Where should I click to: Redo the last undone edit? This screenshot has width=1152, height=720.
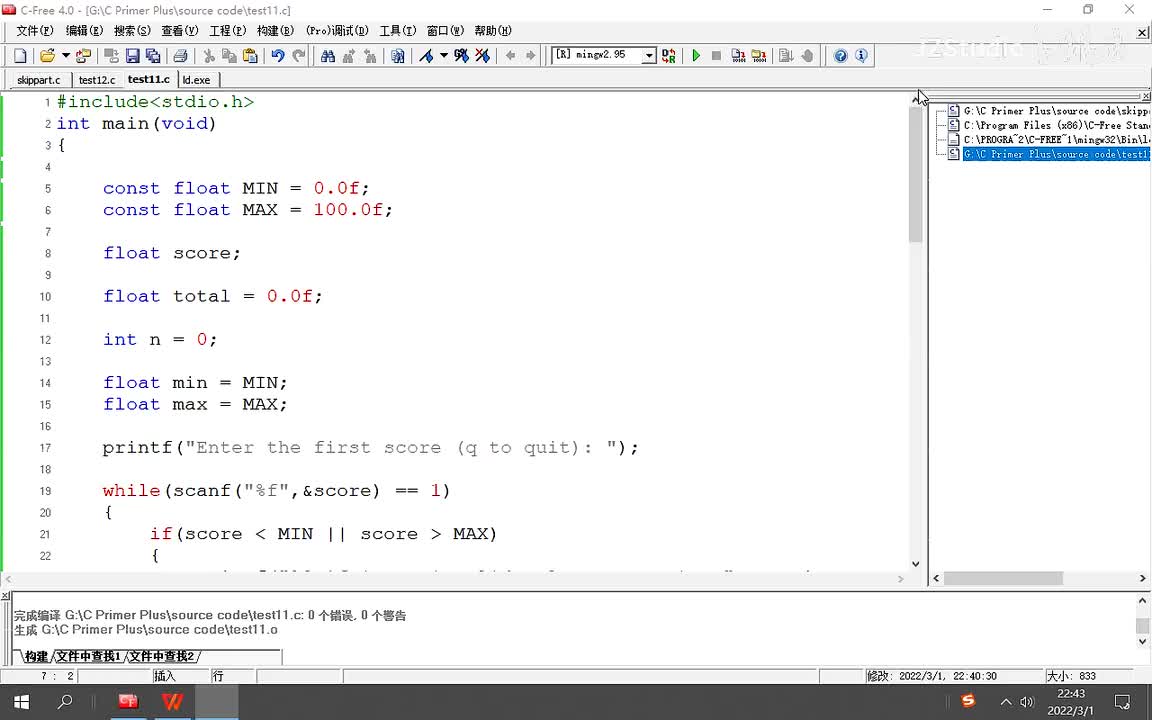coord(298,56)
